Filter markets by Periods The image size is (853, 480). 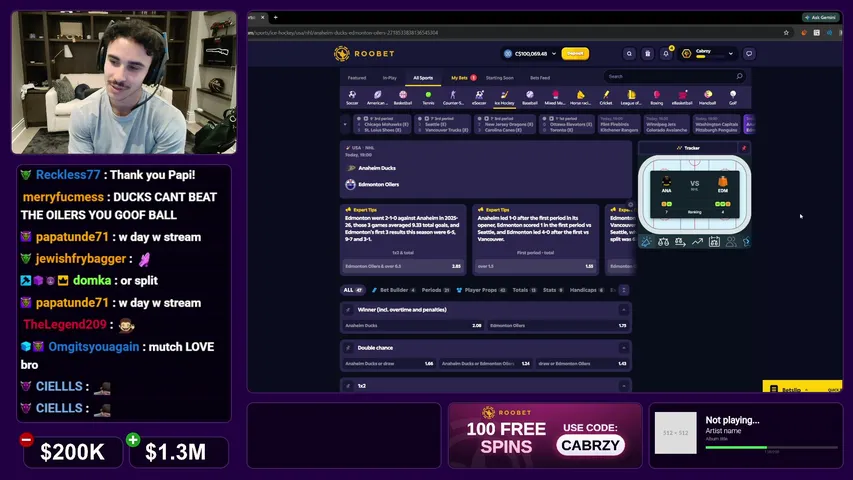(x=435, y=290)
